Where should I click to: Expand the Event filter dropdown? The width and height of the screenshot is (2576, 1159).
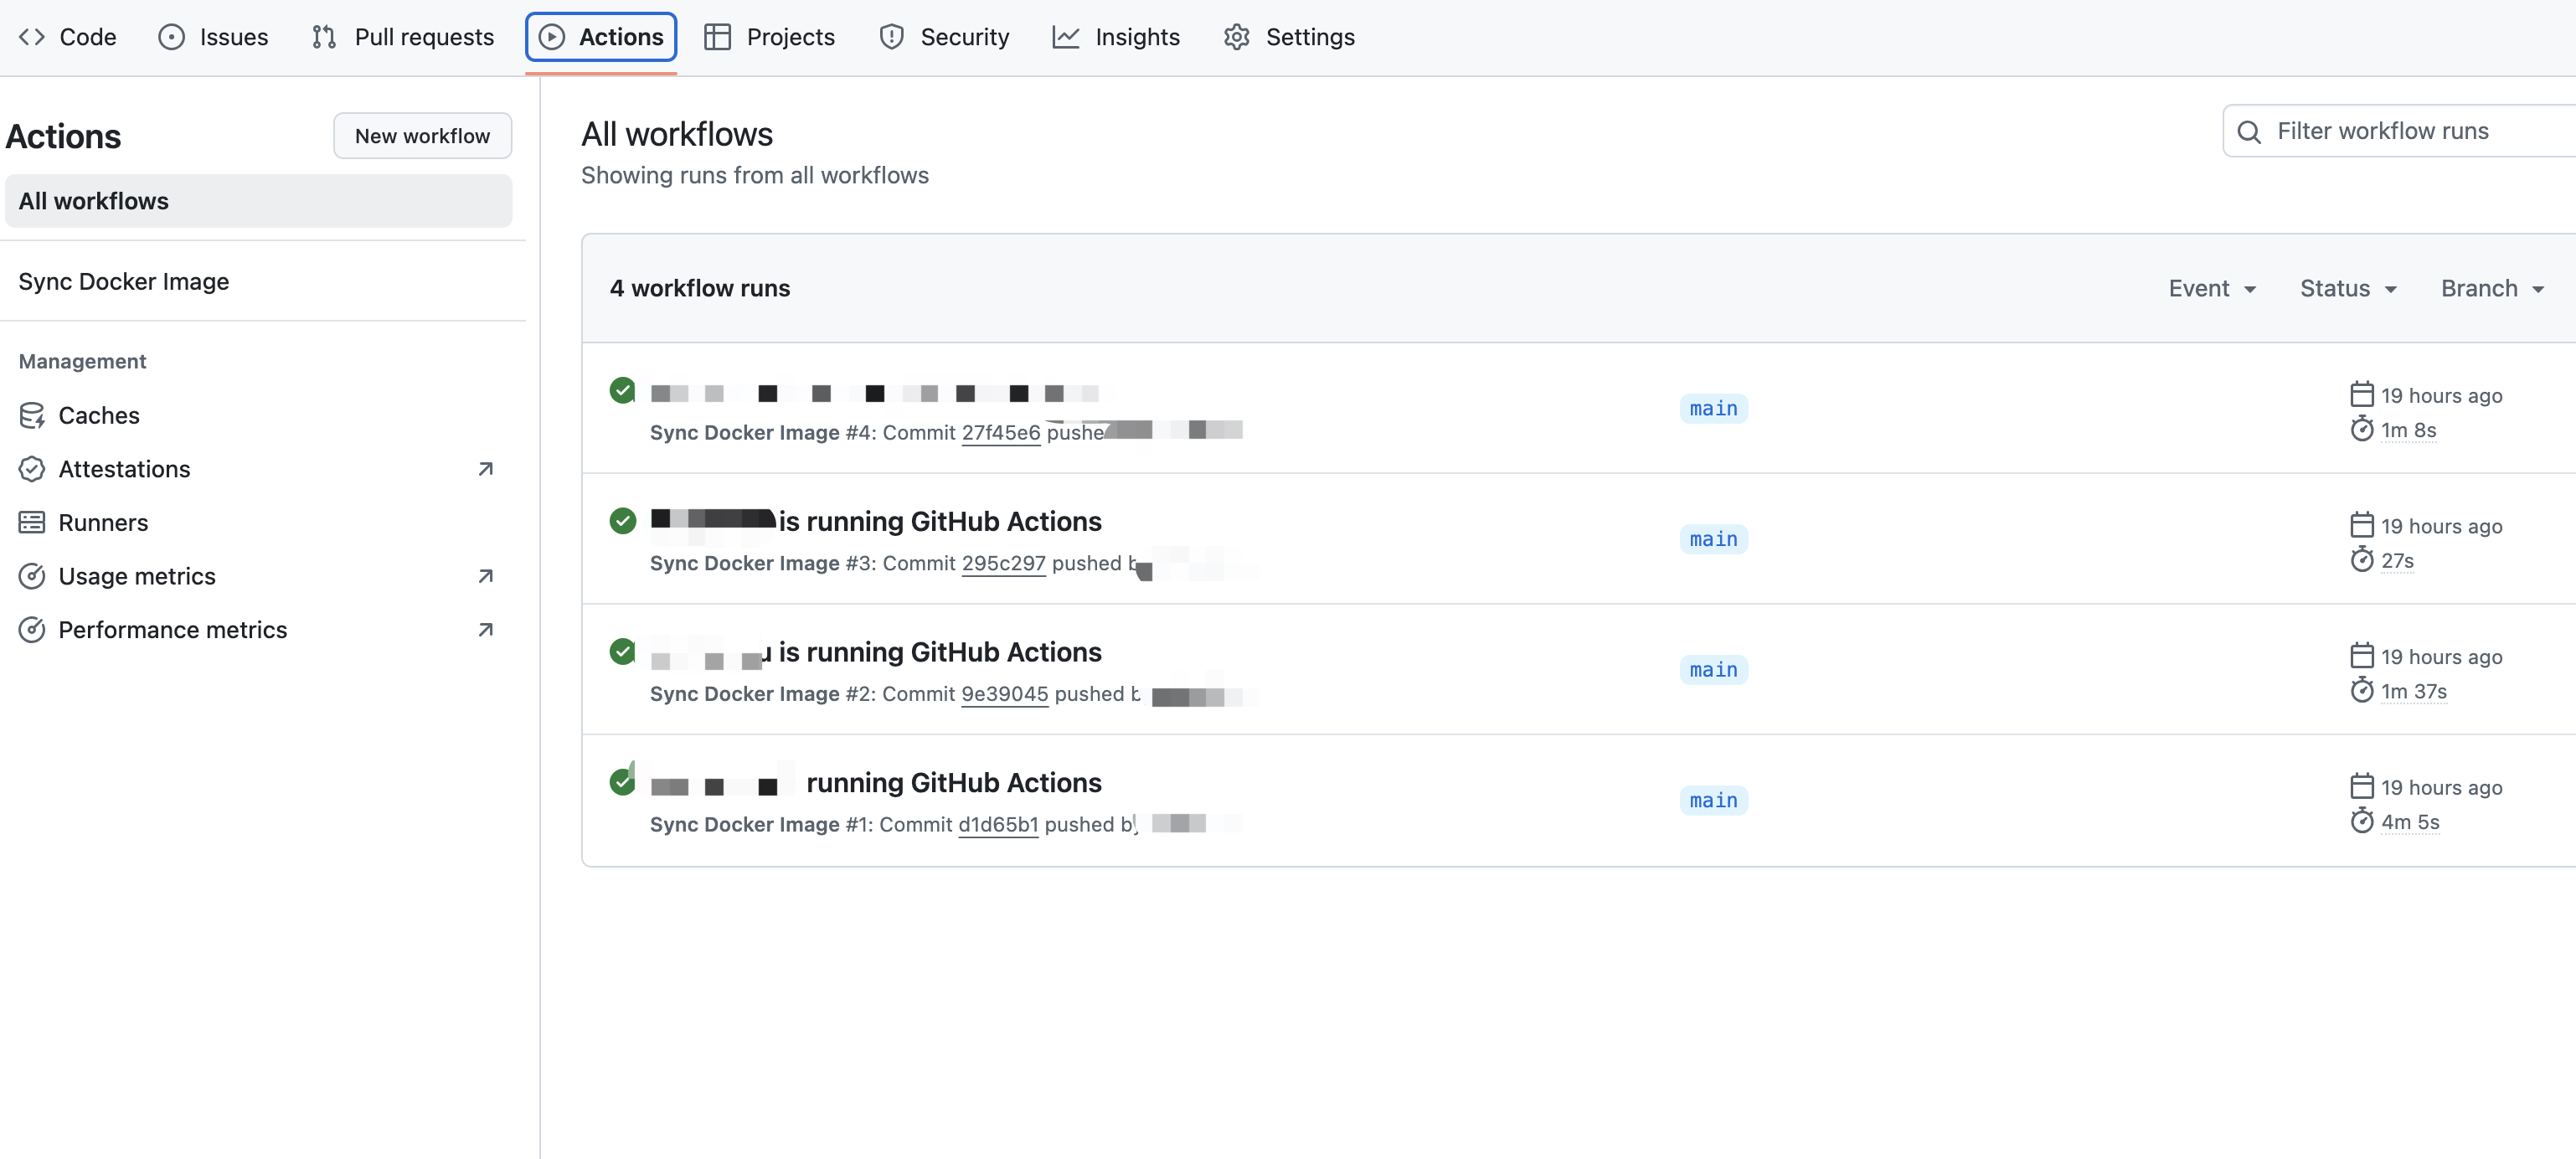(x=2212, y=289)
